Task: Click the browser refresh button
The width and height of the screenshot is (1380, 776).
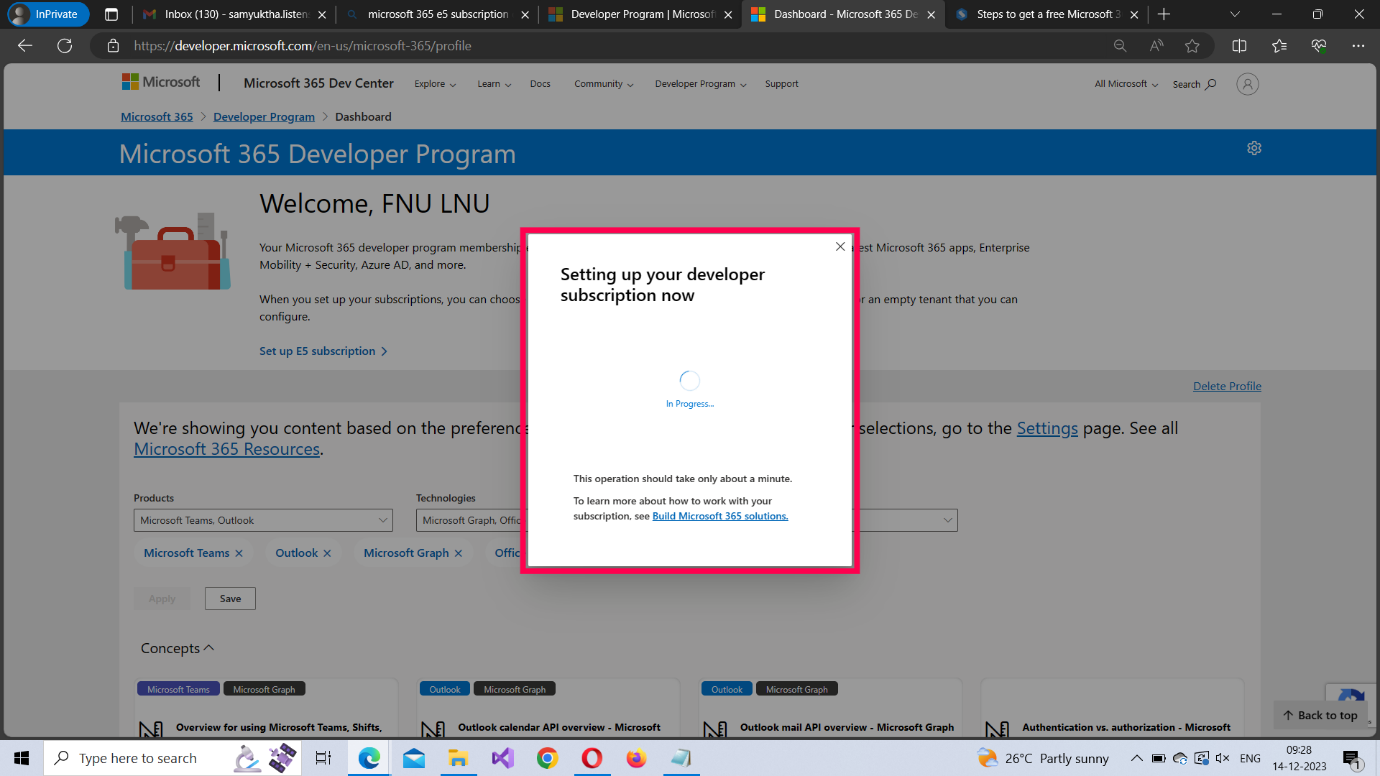Action: click(65, 46)
